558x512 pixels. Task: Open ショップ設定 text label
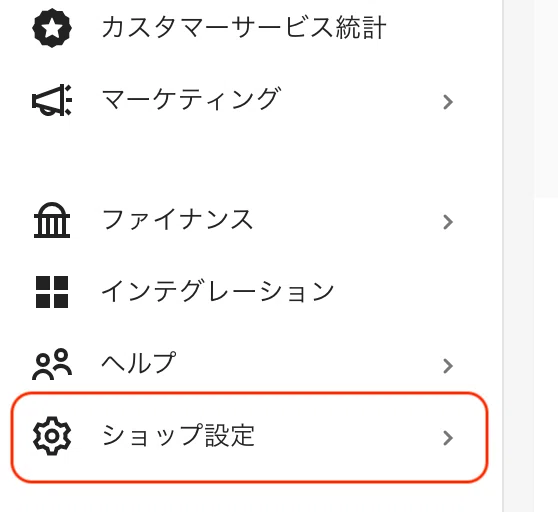(x=178, y=436)
